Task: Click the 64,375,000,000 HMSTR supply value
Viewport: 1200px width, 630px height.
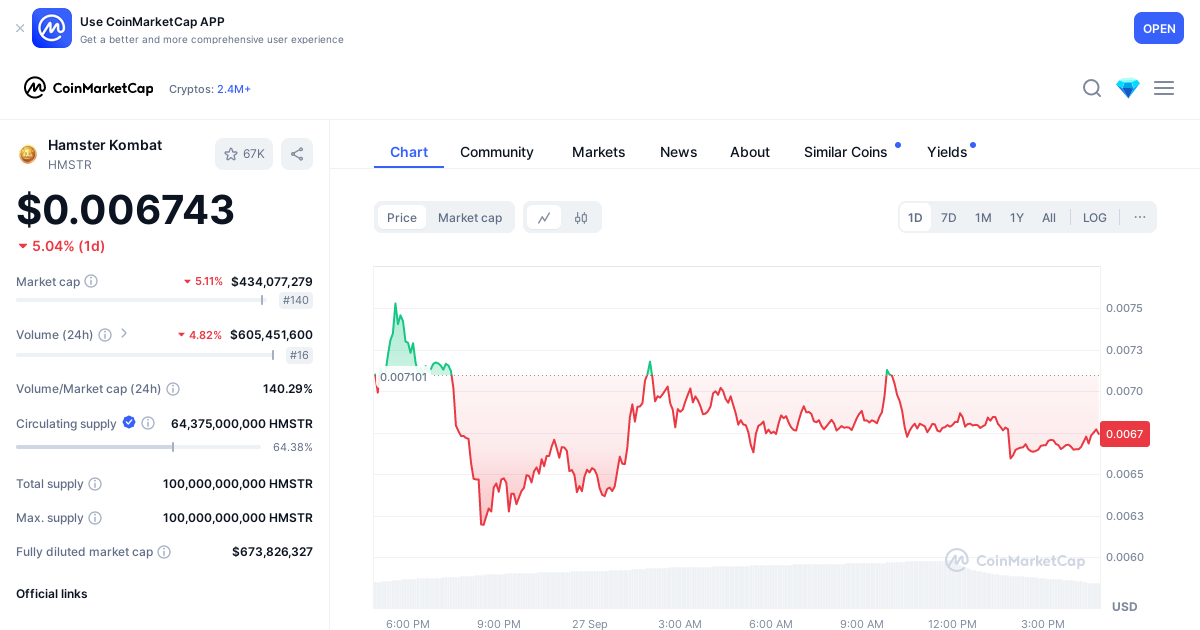Action: pyautogui.click(x=242, y=424)
